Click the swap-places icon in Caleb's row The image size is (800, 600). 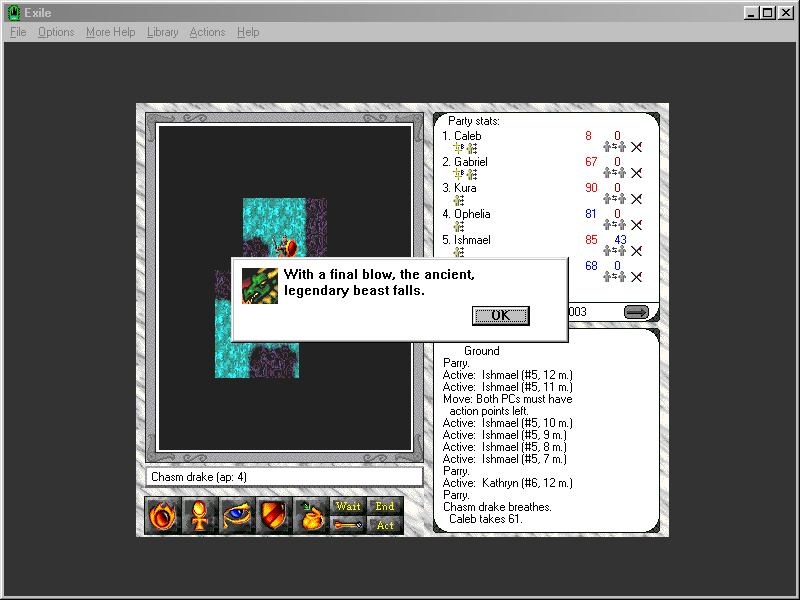click(614, 147)
